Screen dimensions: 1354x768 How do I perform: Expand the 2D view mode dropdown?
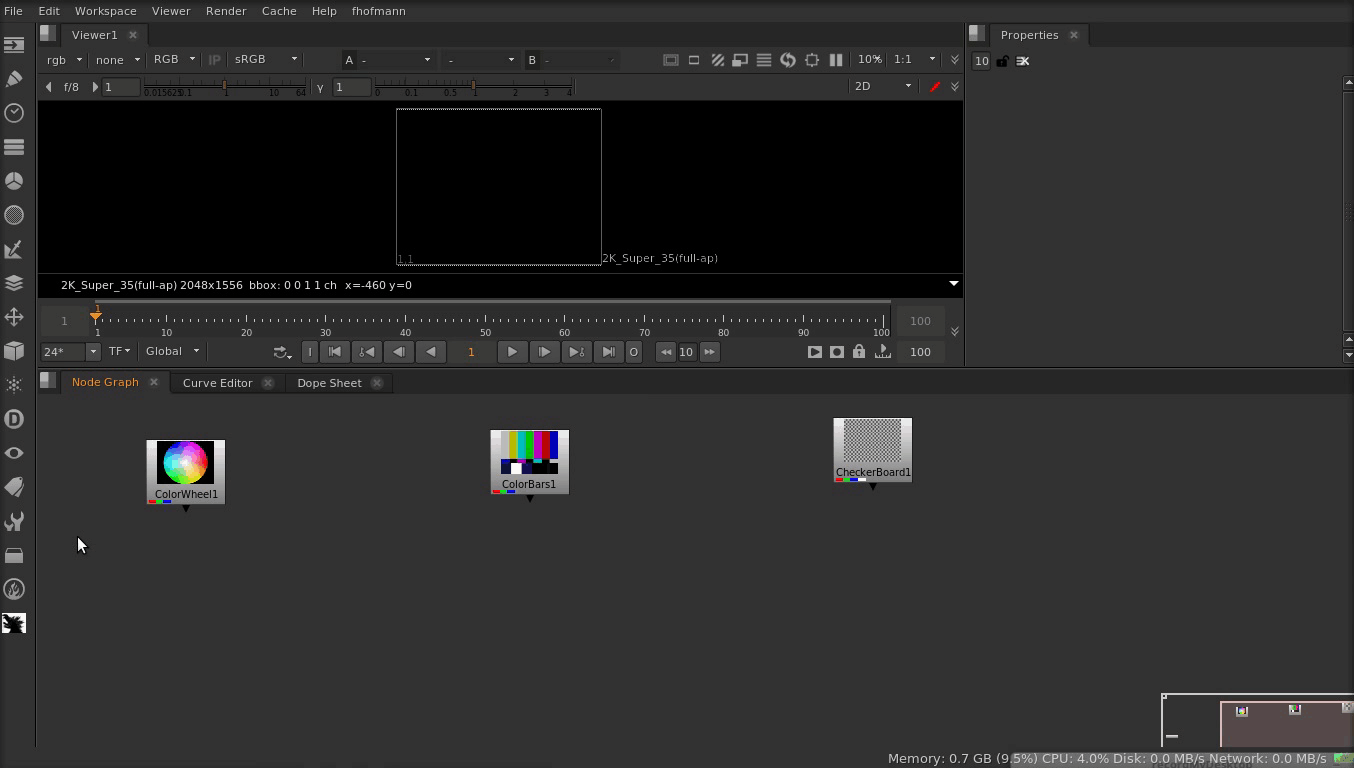tap(882, 86)
